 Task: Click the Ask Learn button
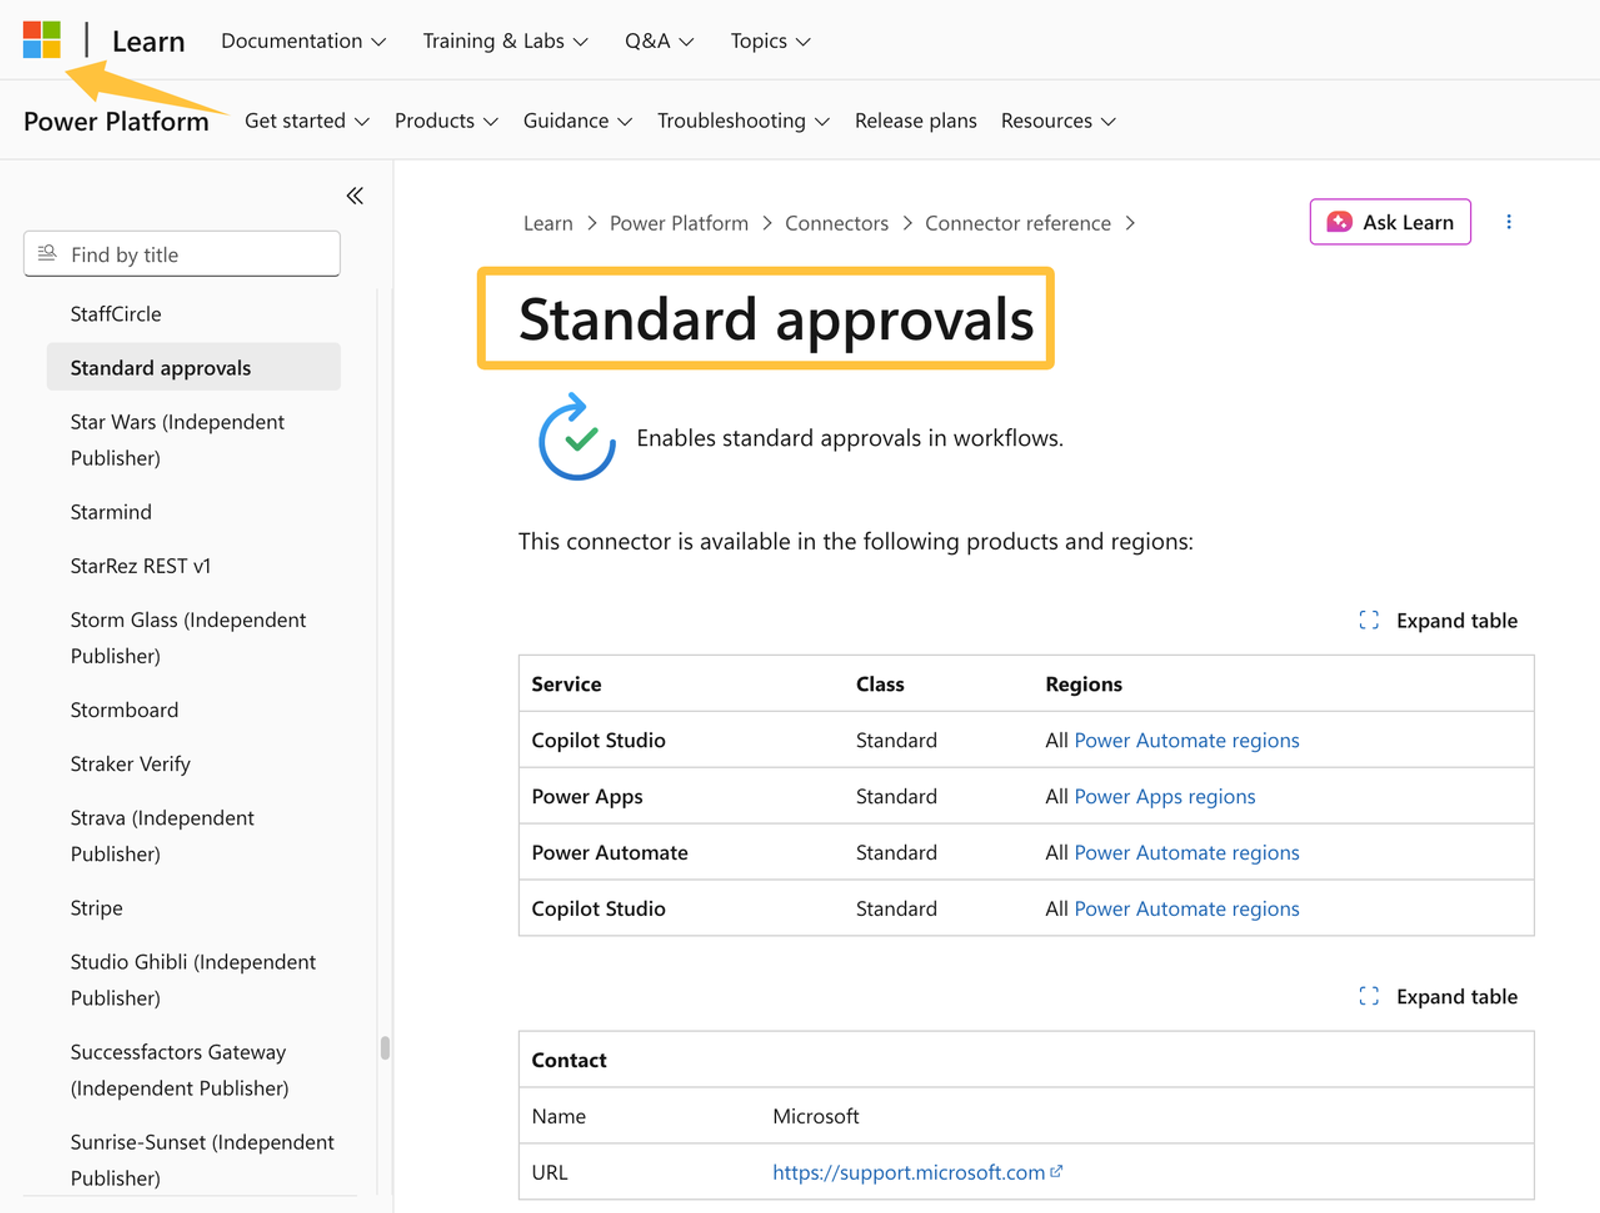pos(1390,222)
